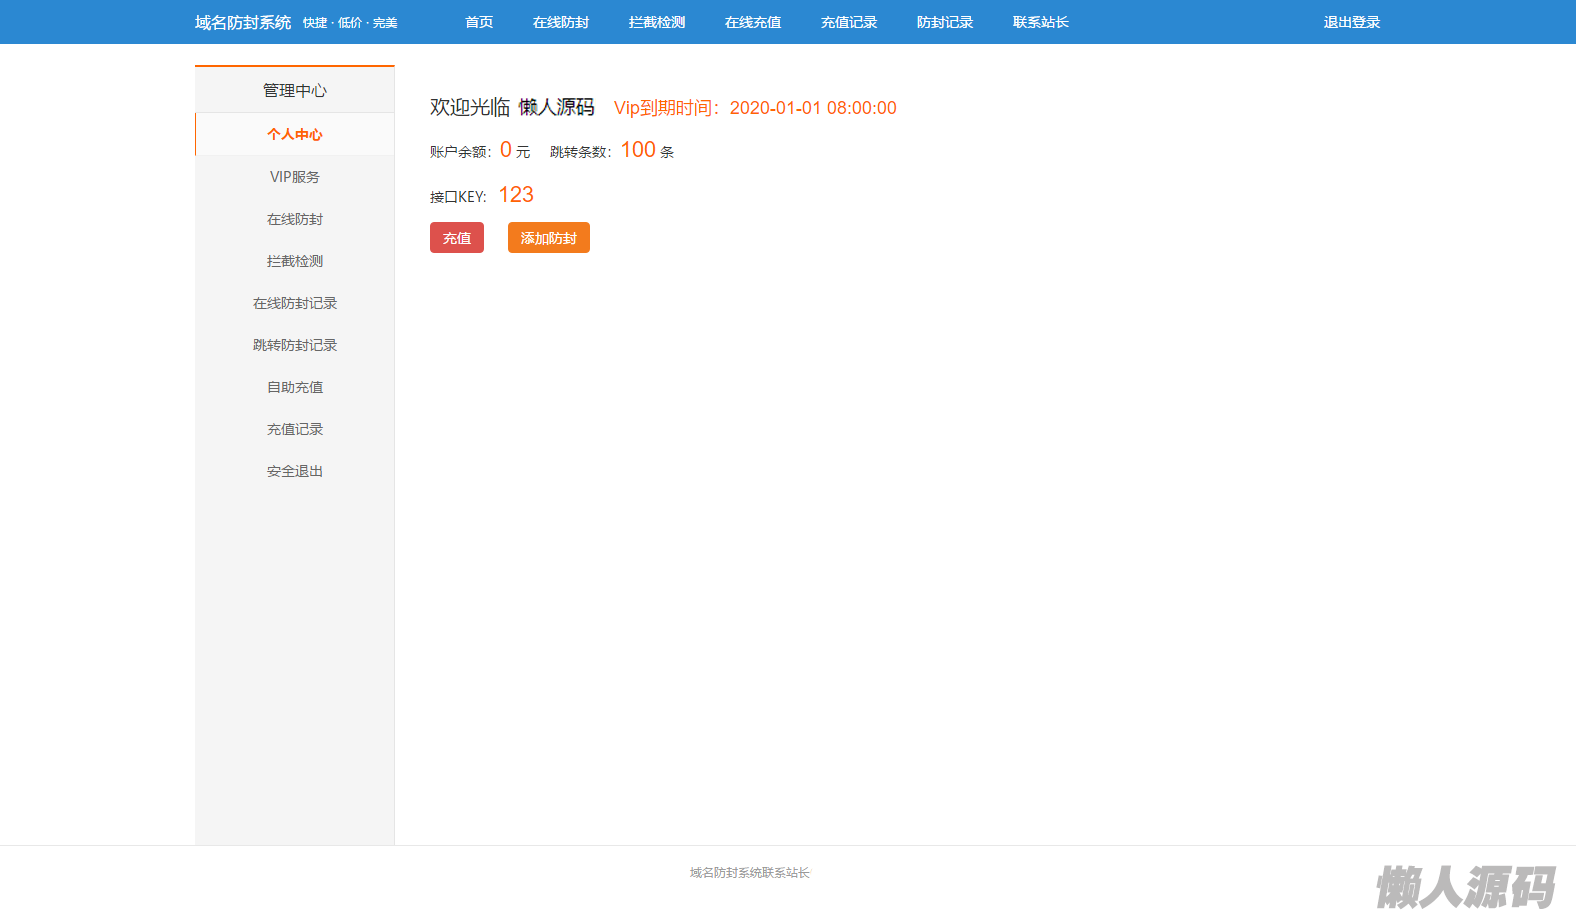Click the 域名防封系统 site logo
This screenshot has width=1576, height=922.
243,22
